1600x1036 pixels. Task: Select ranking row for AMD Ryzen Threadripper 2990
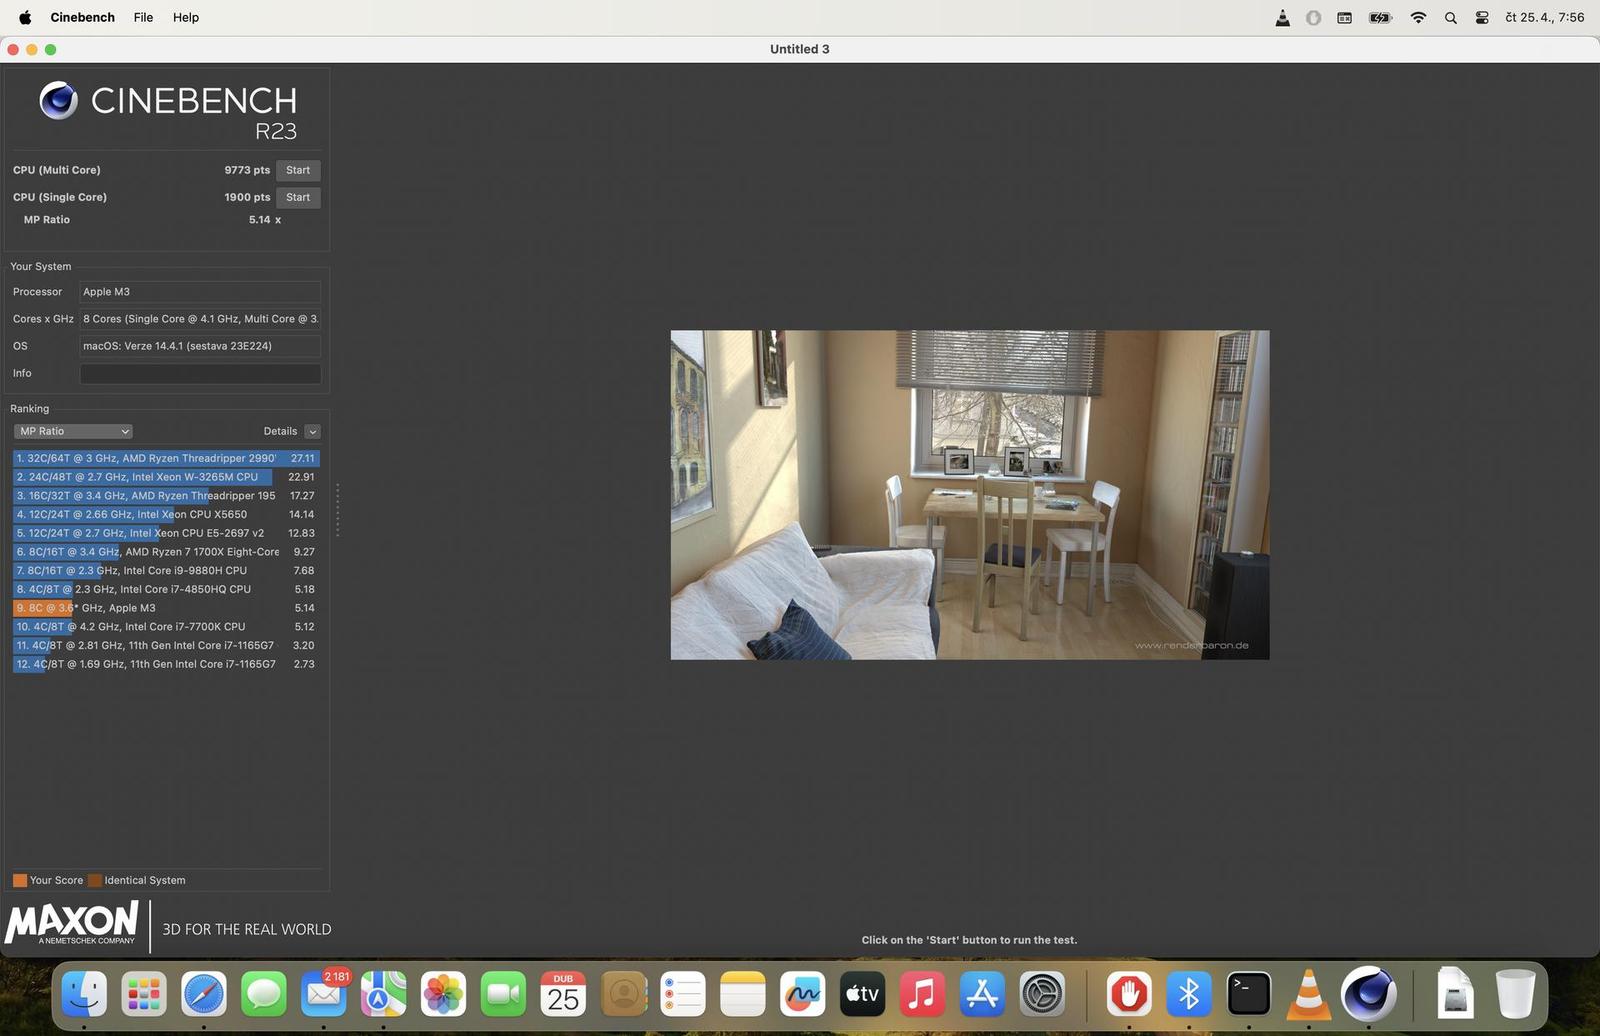[x=166, y=458]
